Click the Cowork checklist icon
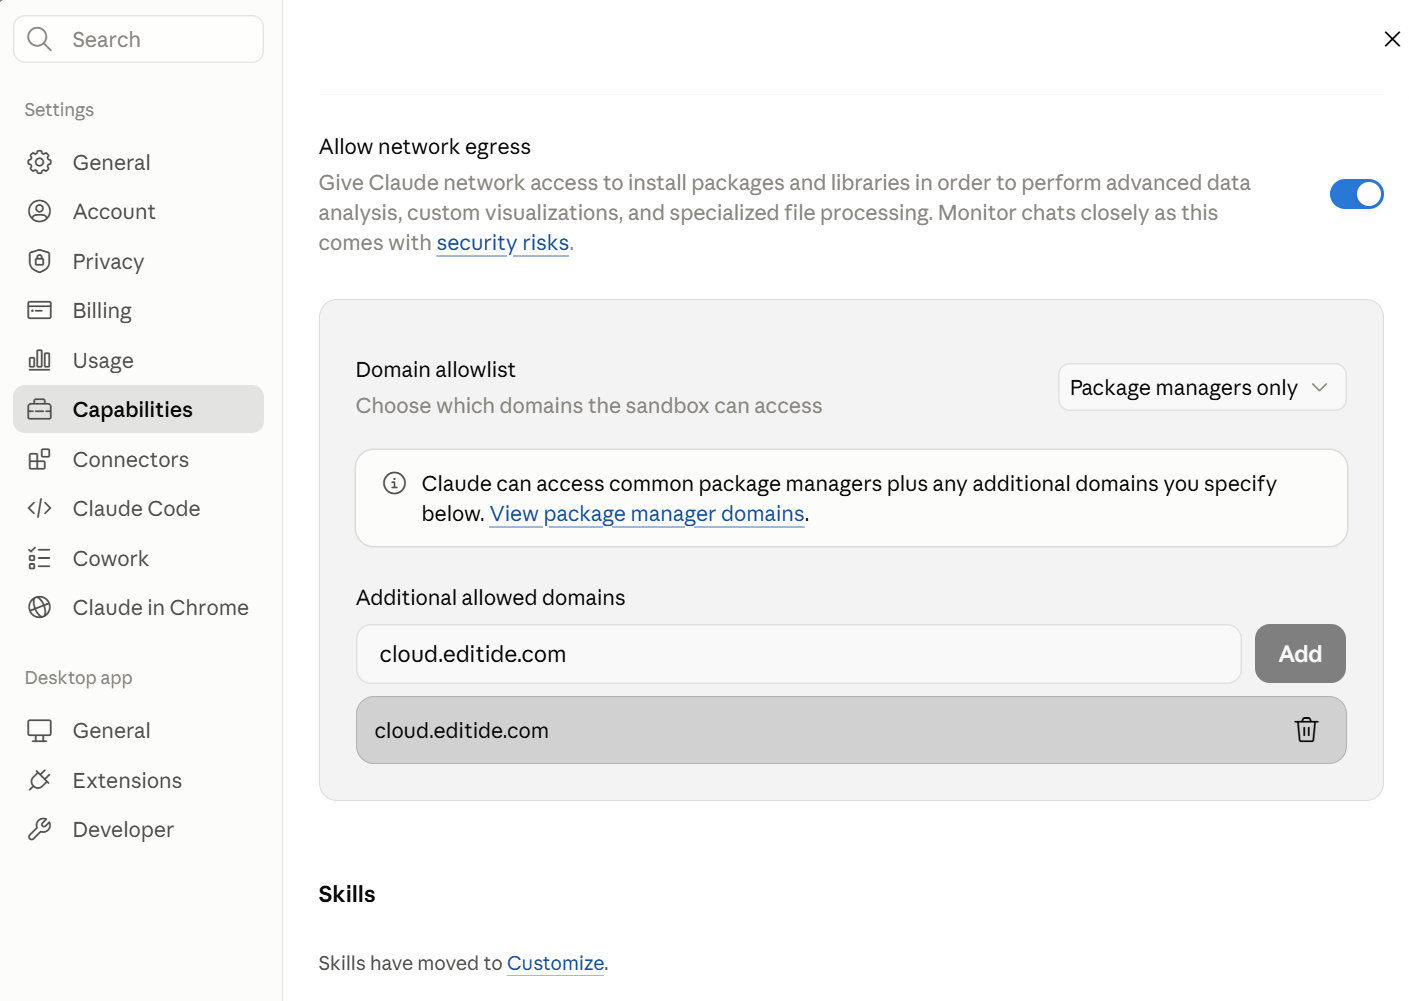1409x1001 pixels. [x=39, y=558]
